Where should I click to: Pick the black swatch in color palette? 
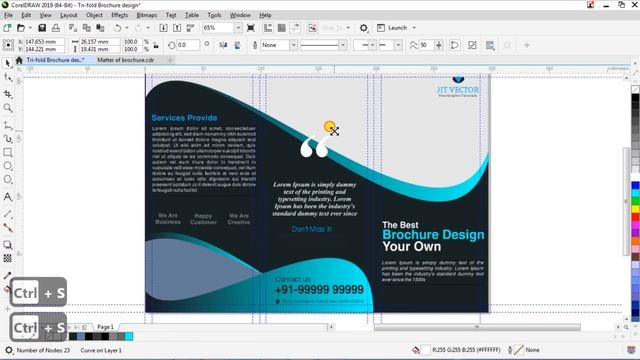coord(636,99)
